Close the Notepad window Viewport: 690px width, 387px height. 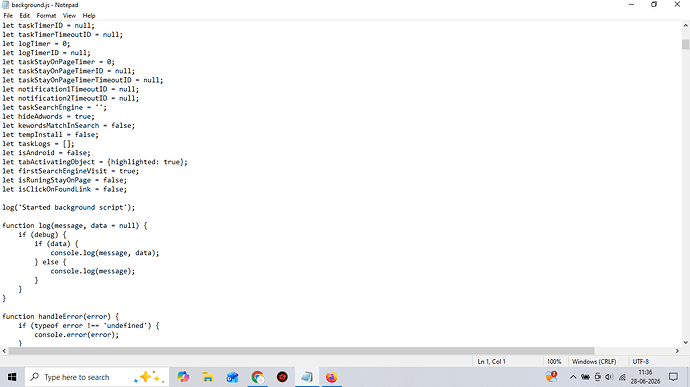point(677,5)
